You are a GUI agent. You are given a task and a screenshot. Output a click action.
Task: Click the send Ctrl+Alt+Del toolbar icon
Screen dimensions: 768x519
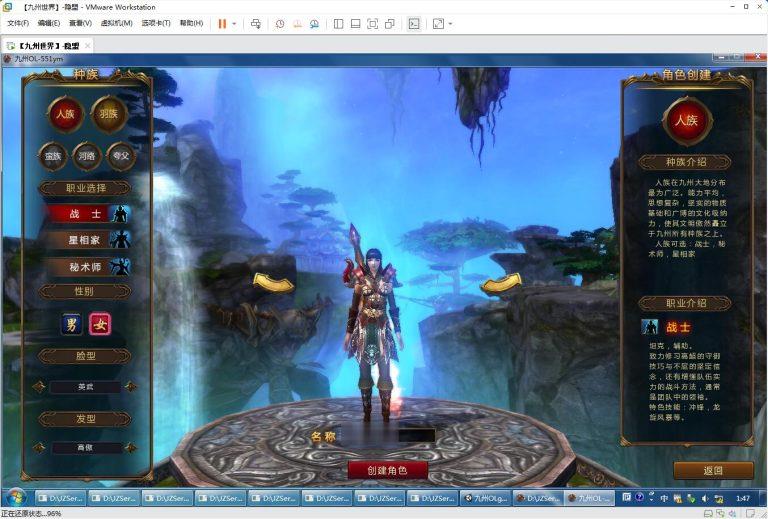[x=256, y=24]
